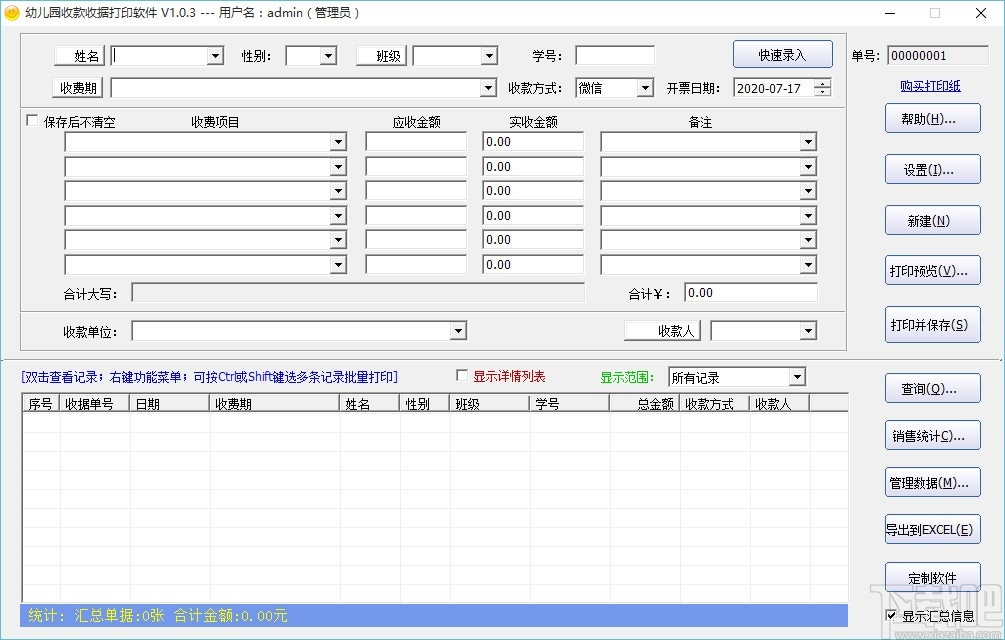The image size is (1005, 640).
Task: Open the 购买打印纸 link
Action: pyautogui.click(x=932, y=84)
